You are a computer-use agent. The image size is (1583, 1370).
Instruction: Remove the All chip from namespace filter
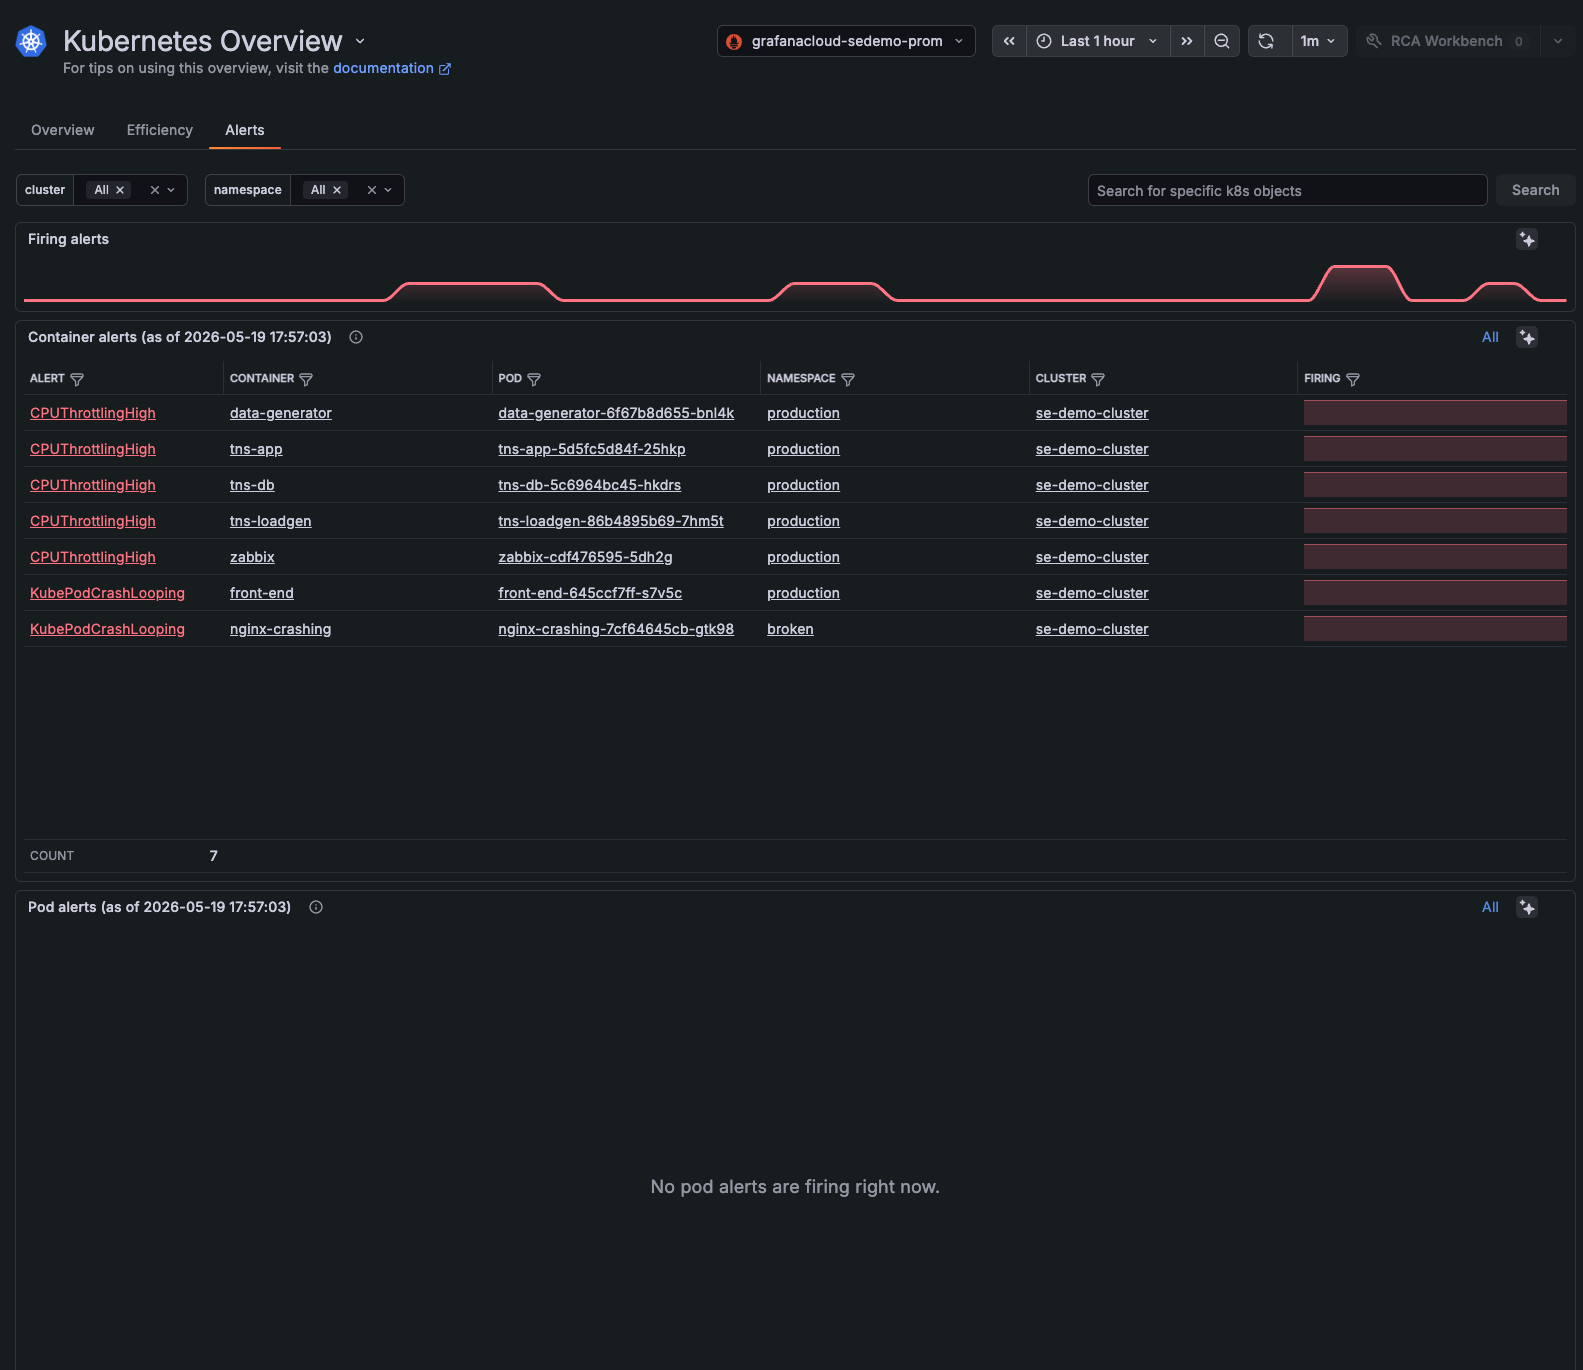coord(337,190)
